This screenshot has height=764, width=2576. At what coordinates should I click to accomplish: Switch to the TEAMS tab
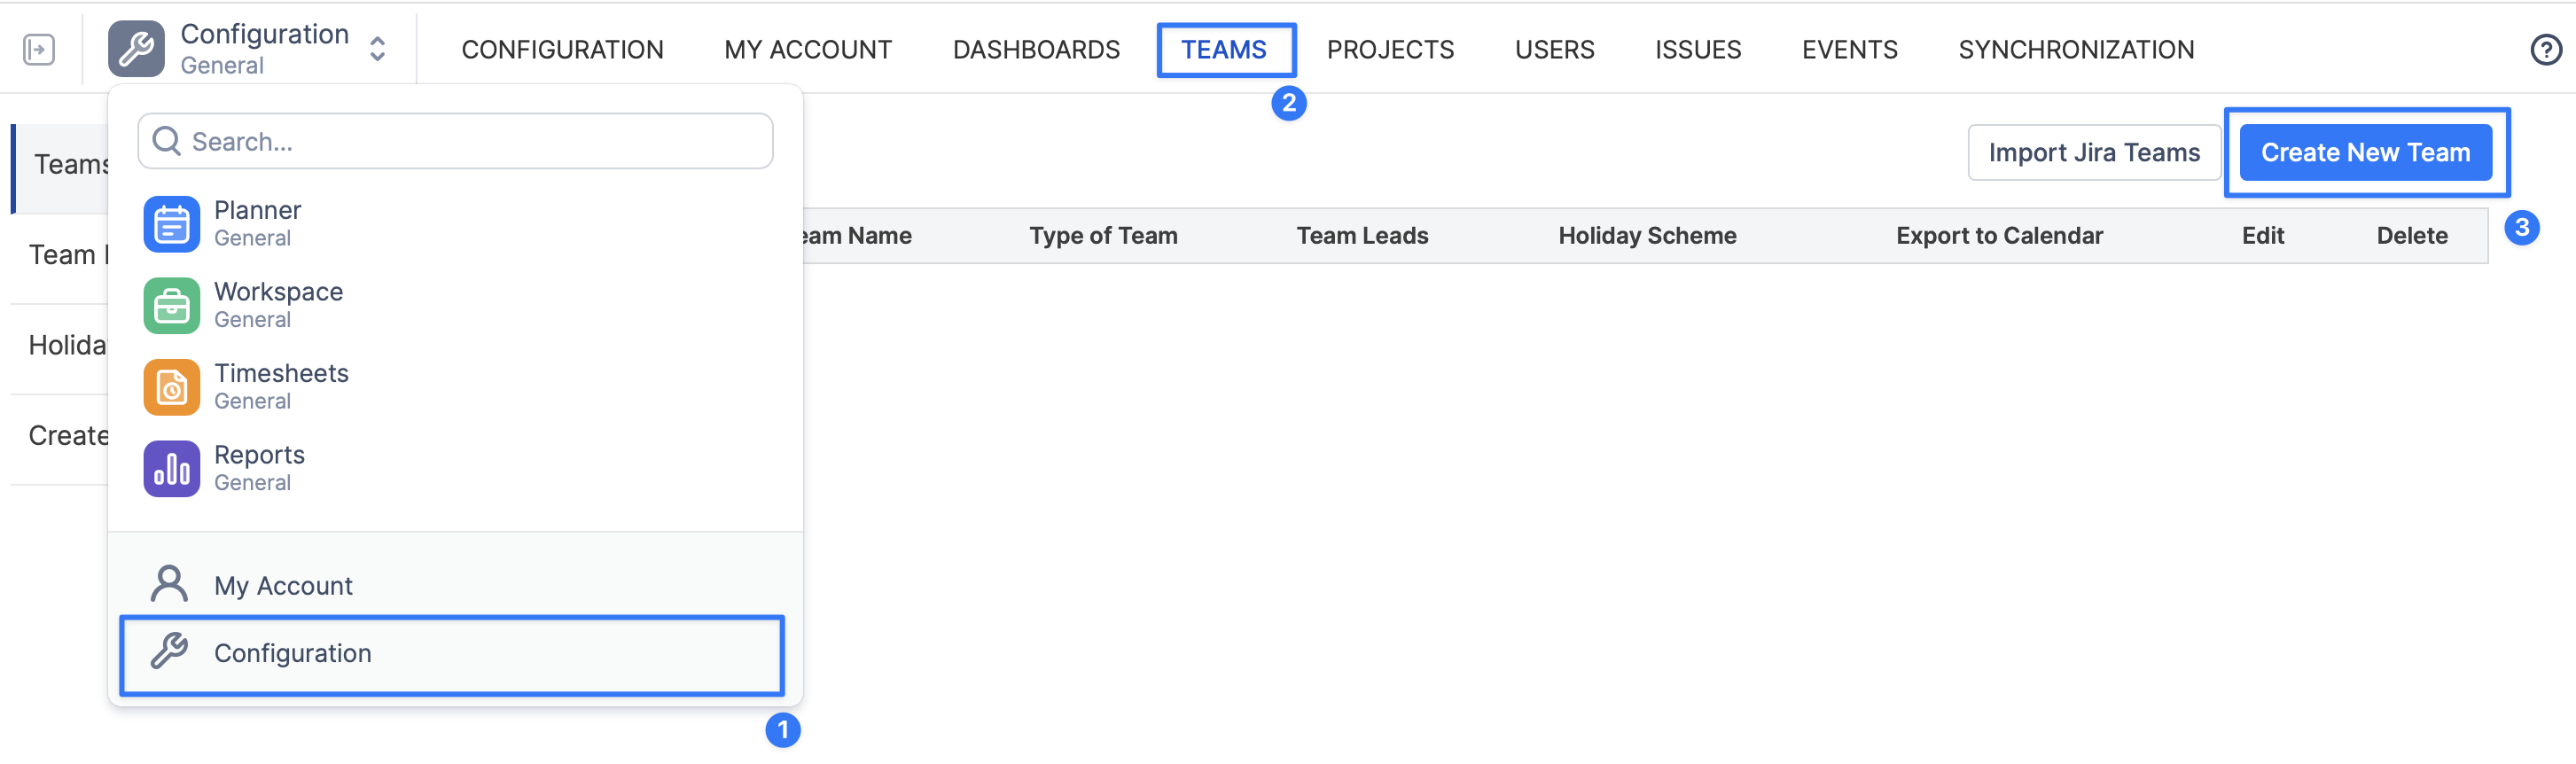1224,49
